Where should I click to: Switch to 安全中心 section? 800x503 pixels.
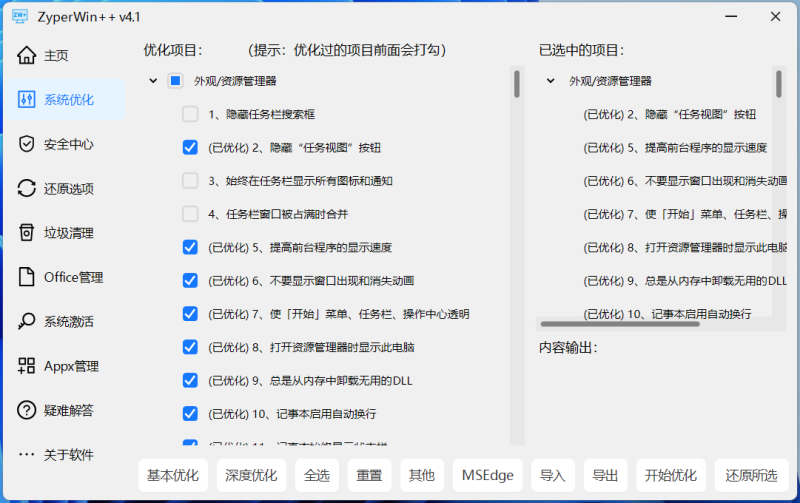[x=68, y=144]
